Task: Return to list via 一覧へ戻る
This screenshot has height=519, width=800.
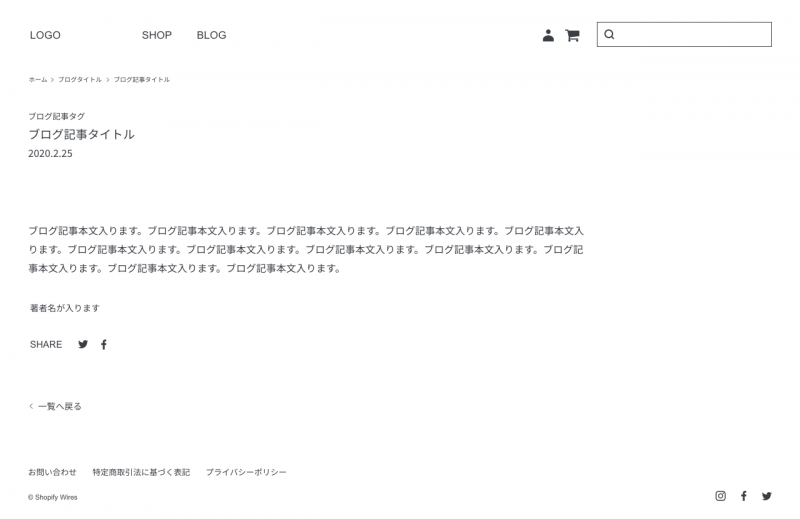Action: click(60, 406)
